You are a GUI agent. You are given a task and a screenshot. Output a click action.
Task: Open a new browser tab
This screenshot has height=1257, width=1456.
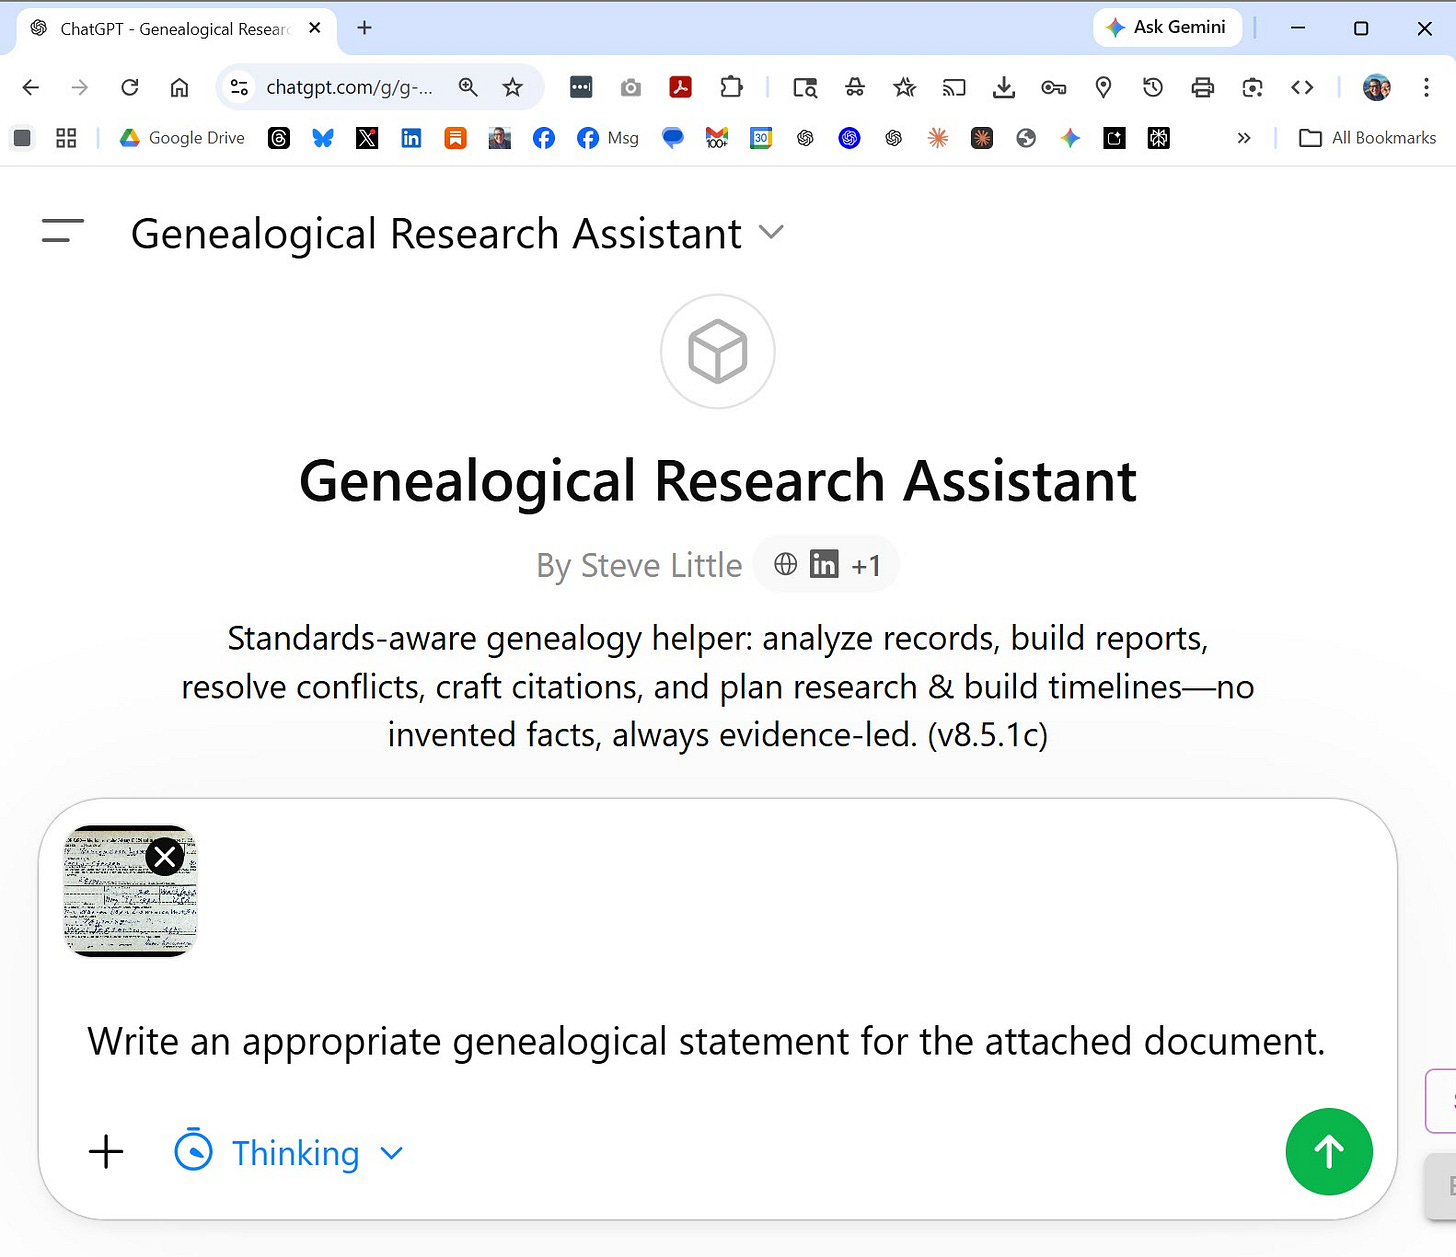[365, 28]
